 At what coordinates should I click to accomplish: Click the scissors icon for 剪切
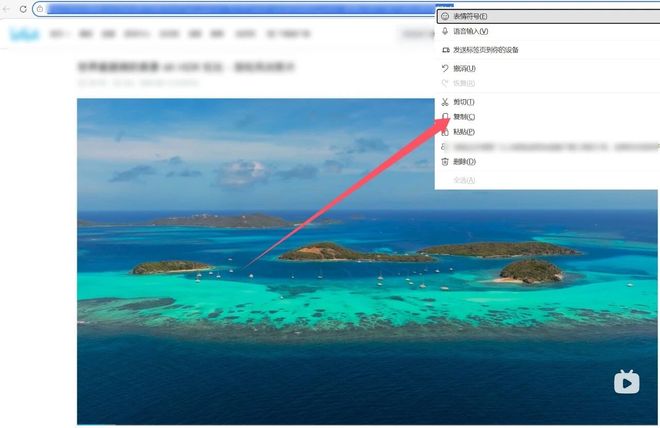point(445,102)
